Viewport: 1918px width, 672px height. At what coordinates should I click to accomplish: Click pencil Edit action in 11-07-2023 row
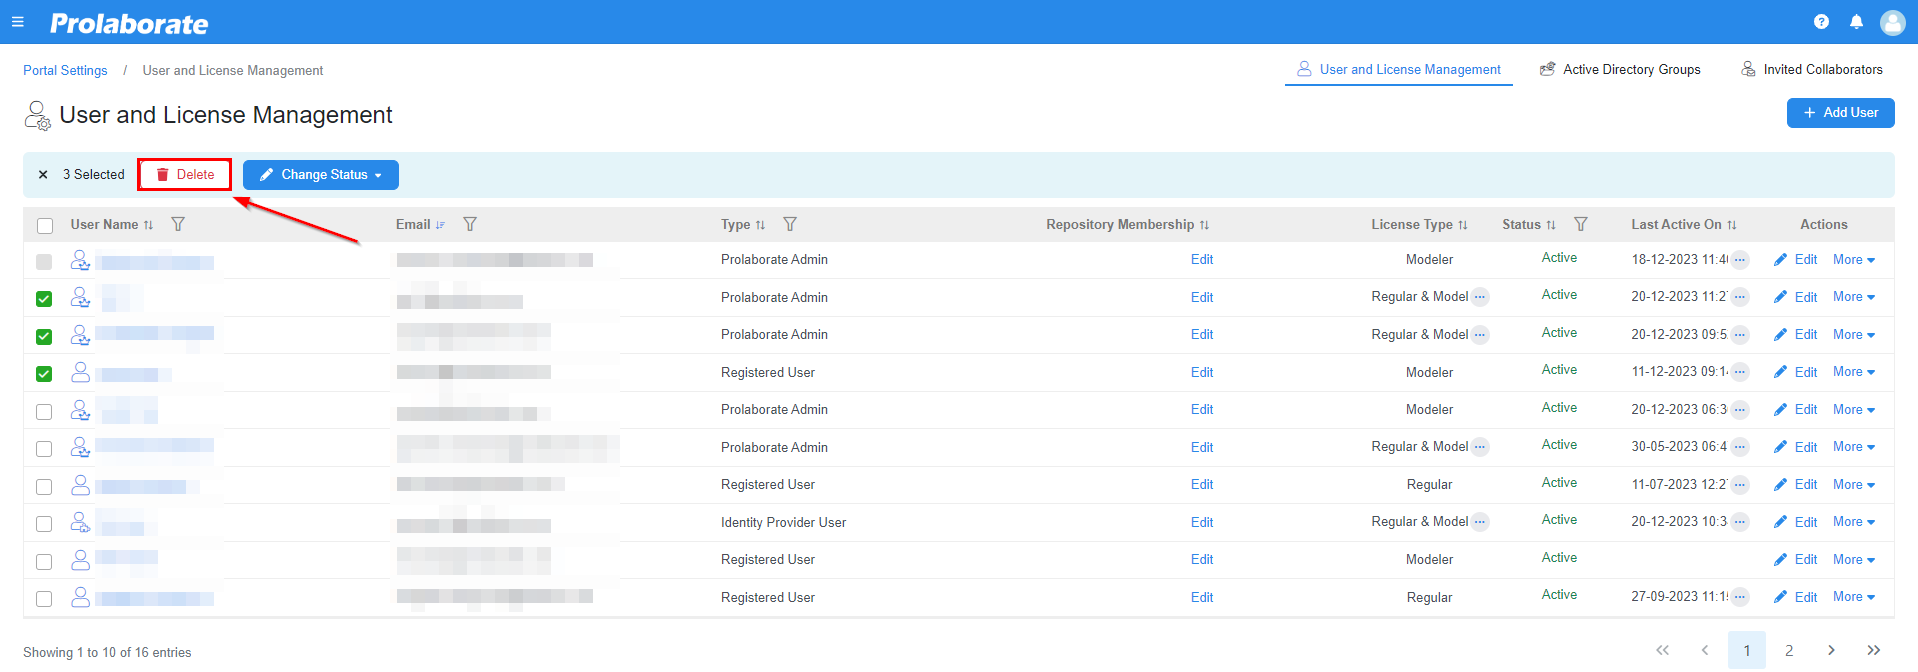pyautogui.click(x=1796, y=485)
